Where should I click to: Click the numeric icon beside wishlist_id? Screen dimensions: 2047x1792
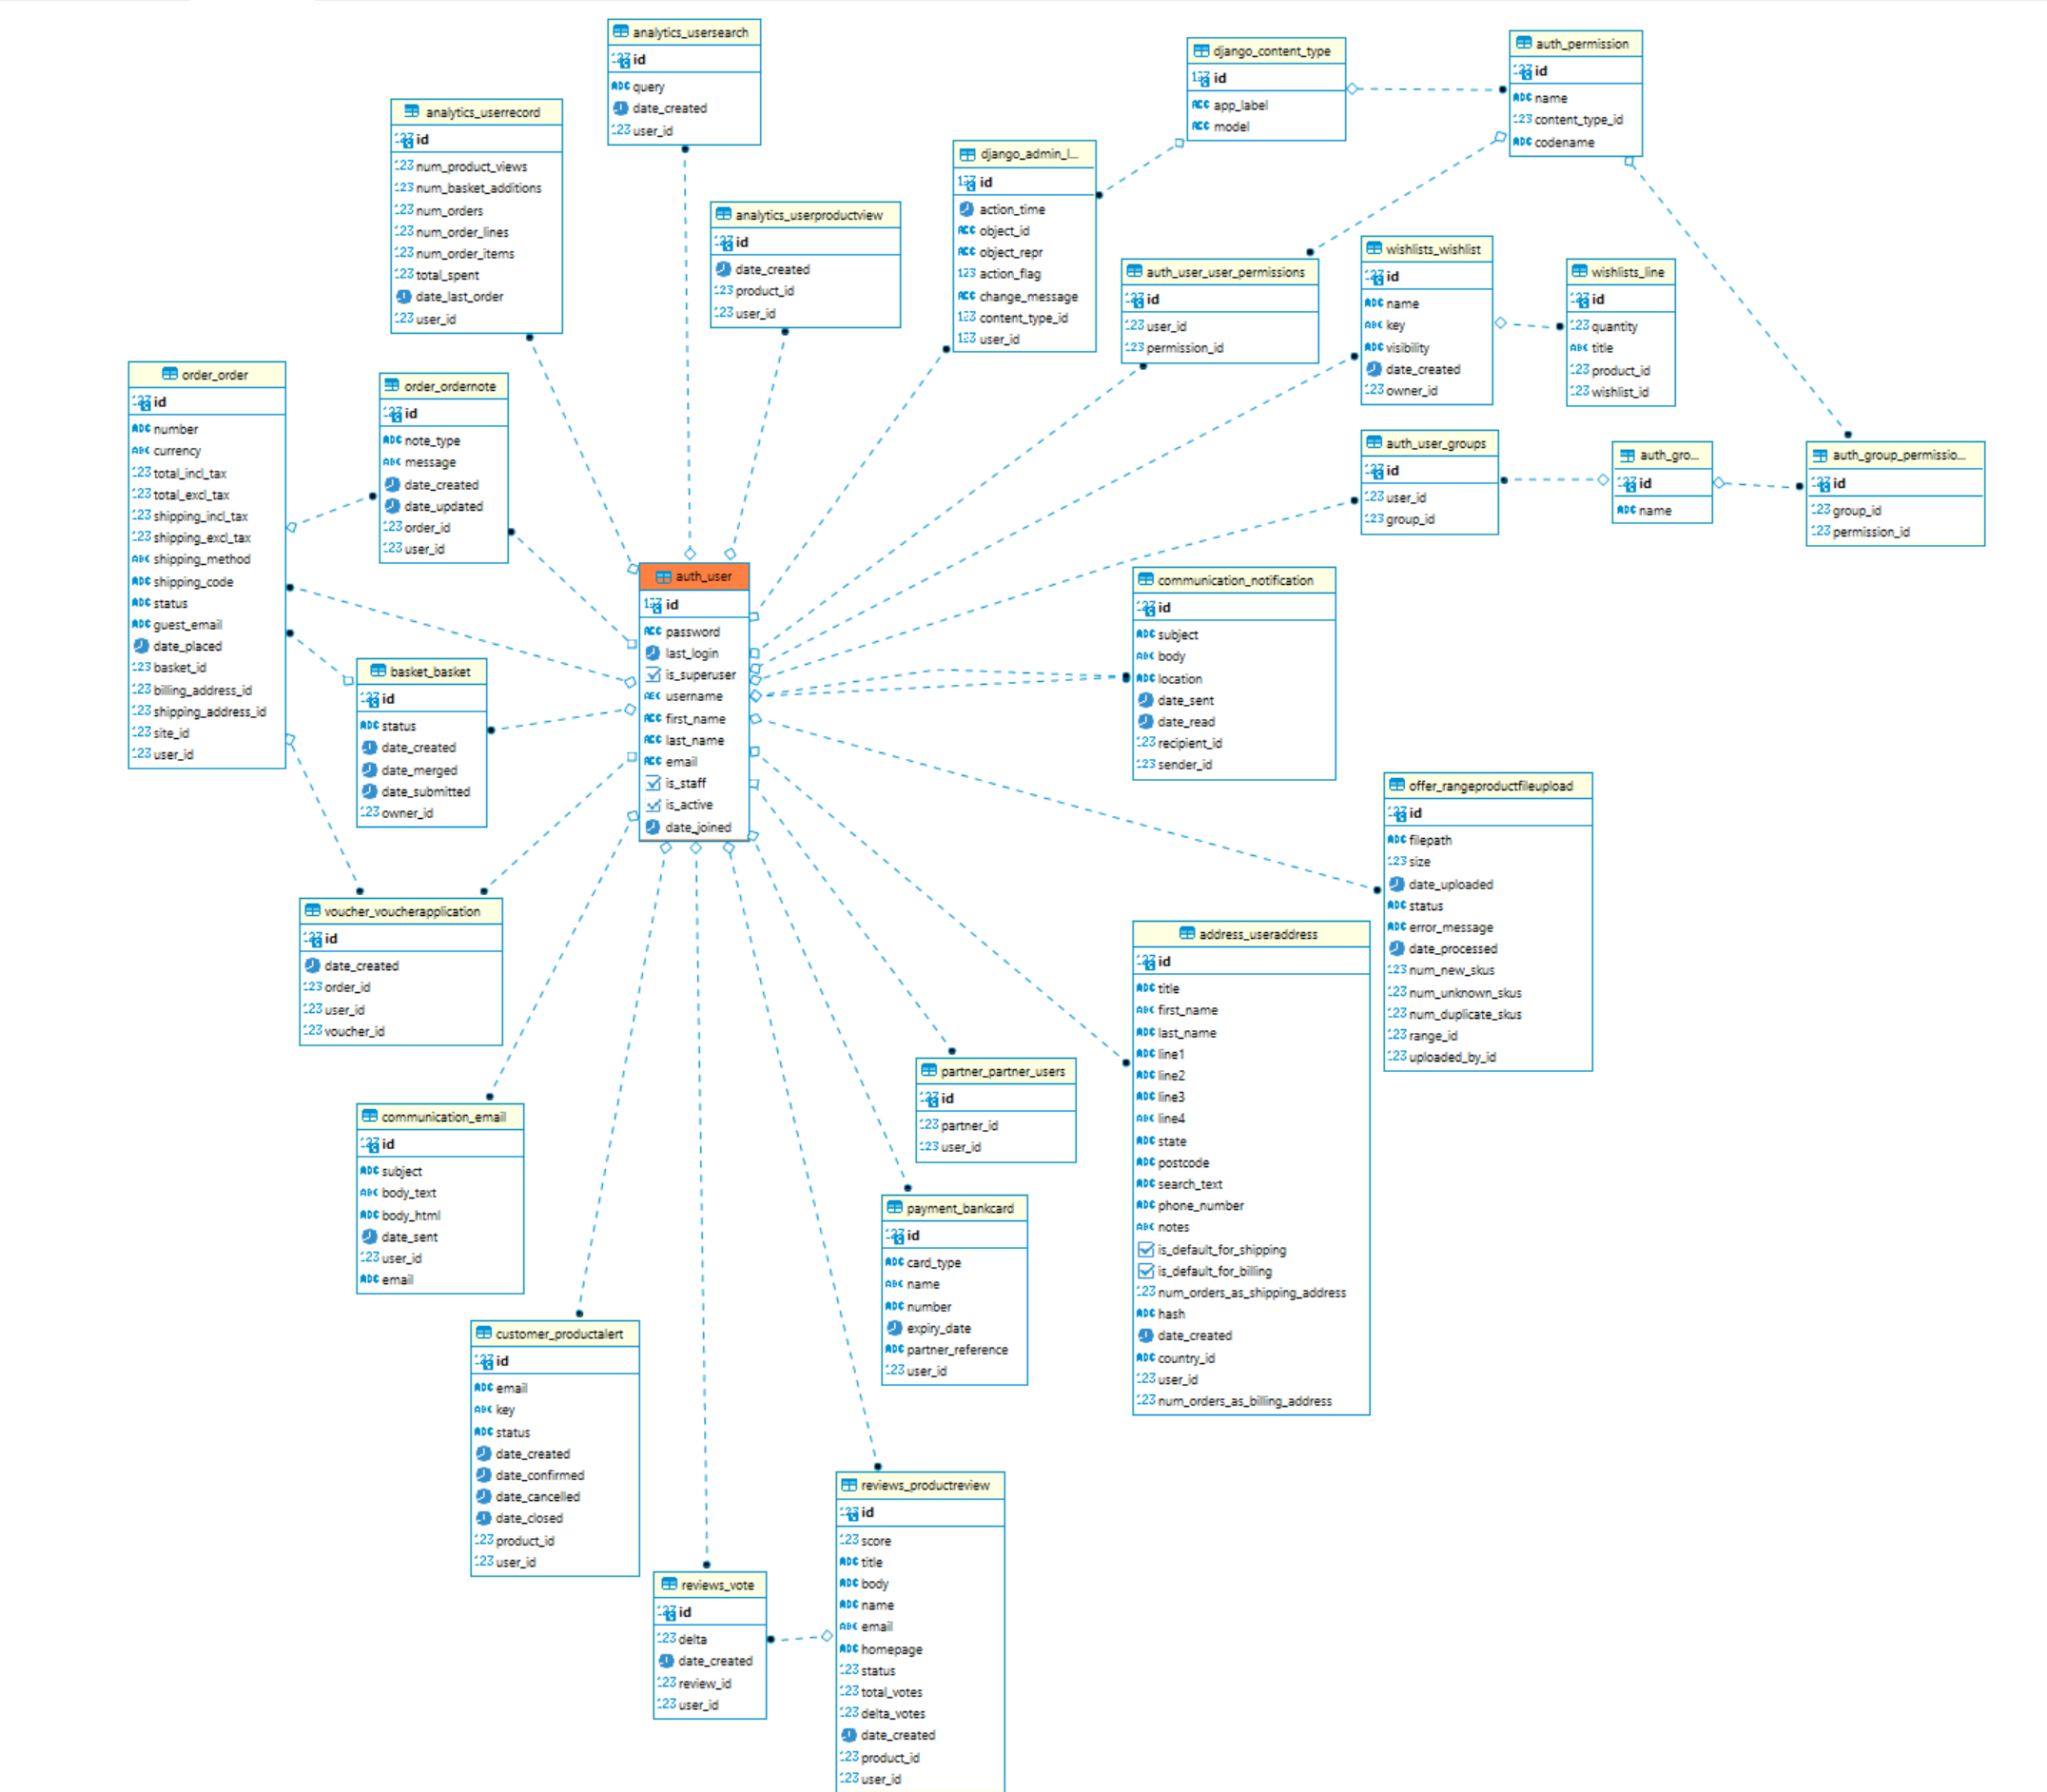point(1579,391)
